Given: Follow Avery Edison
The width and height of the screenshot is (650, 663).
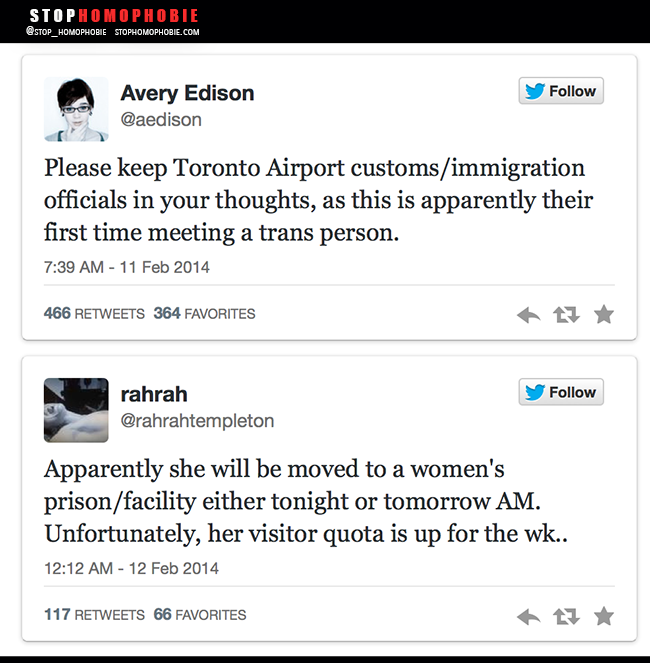Looking at the screenshot, I should point(561,91).
